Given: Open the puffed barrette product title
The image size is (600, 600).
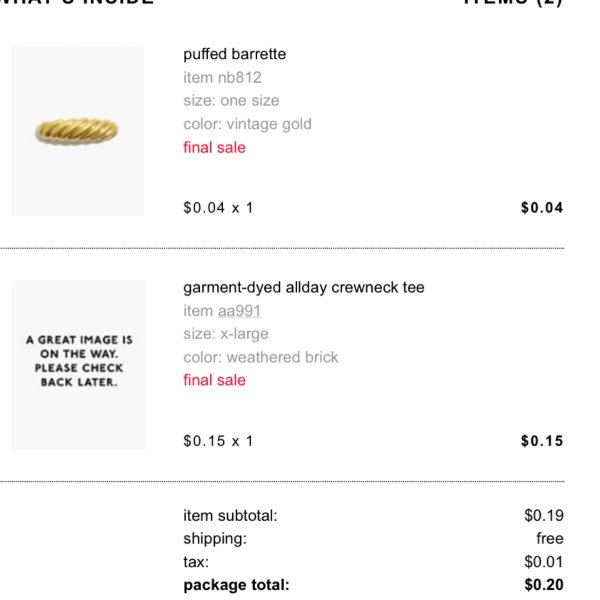Looking at the screenshot, I should [235, 54].
